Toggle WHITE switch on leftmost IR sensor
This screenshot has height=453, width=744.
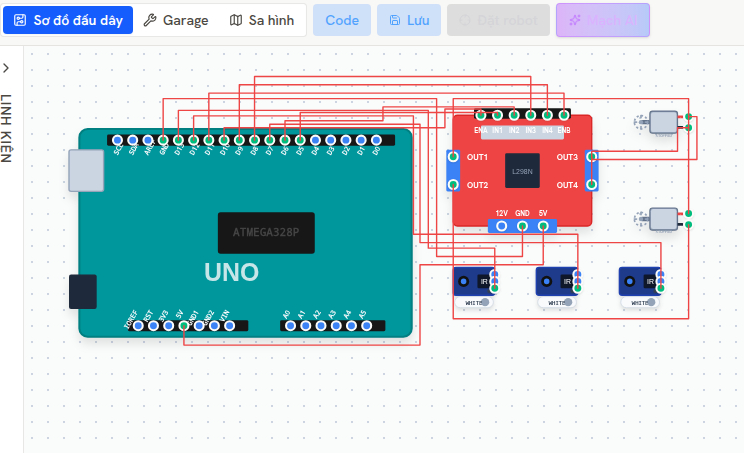pos(474,302)
